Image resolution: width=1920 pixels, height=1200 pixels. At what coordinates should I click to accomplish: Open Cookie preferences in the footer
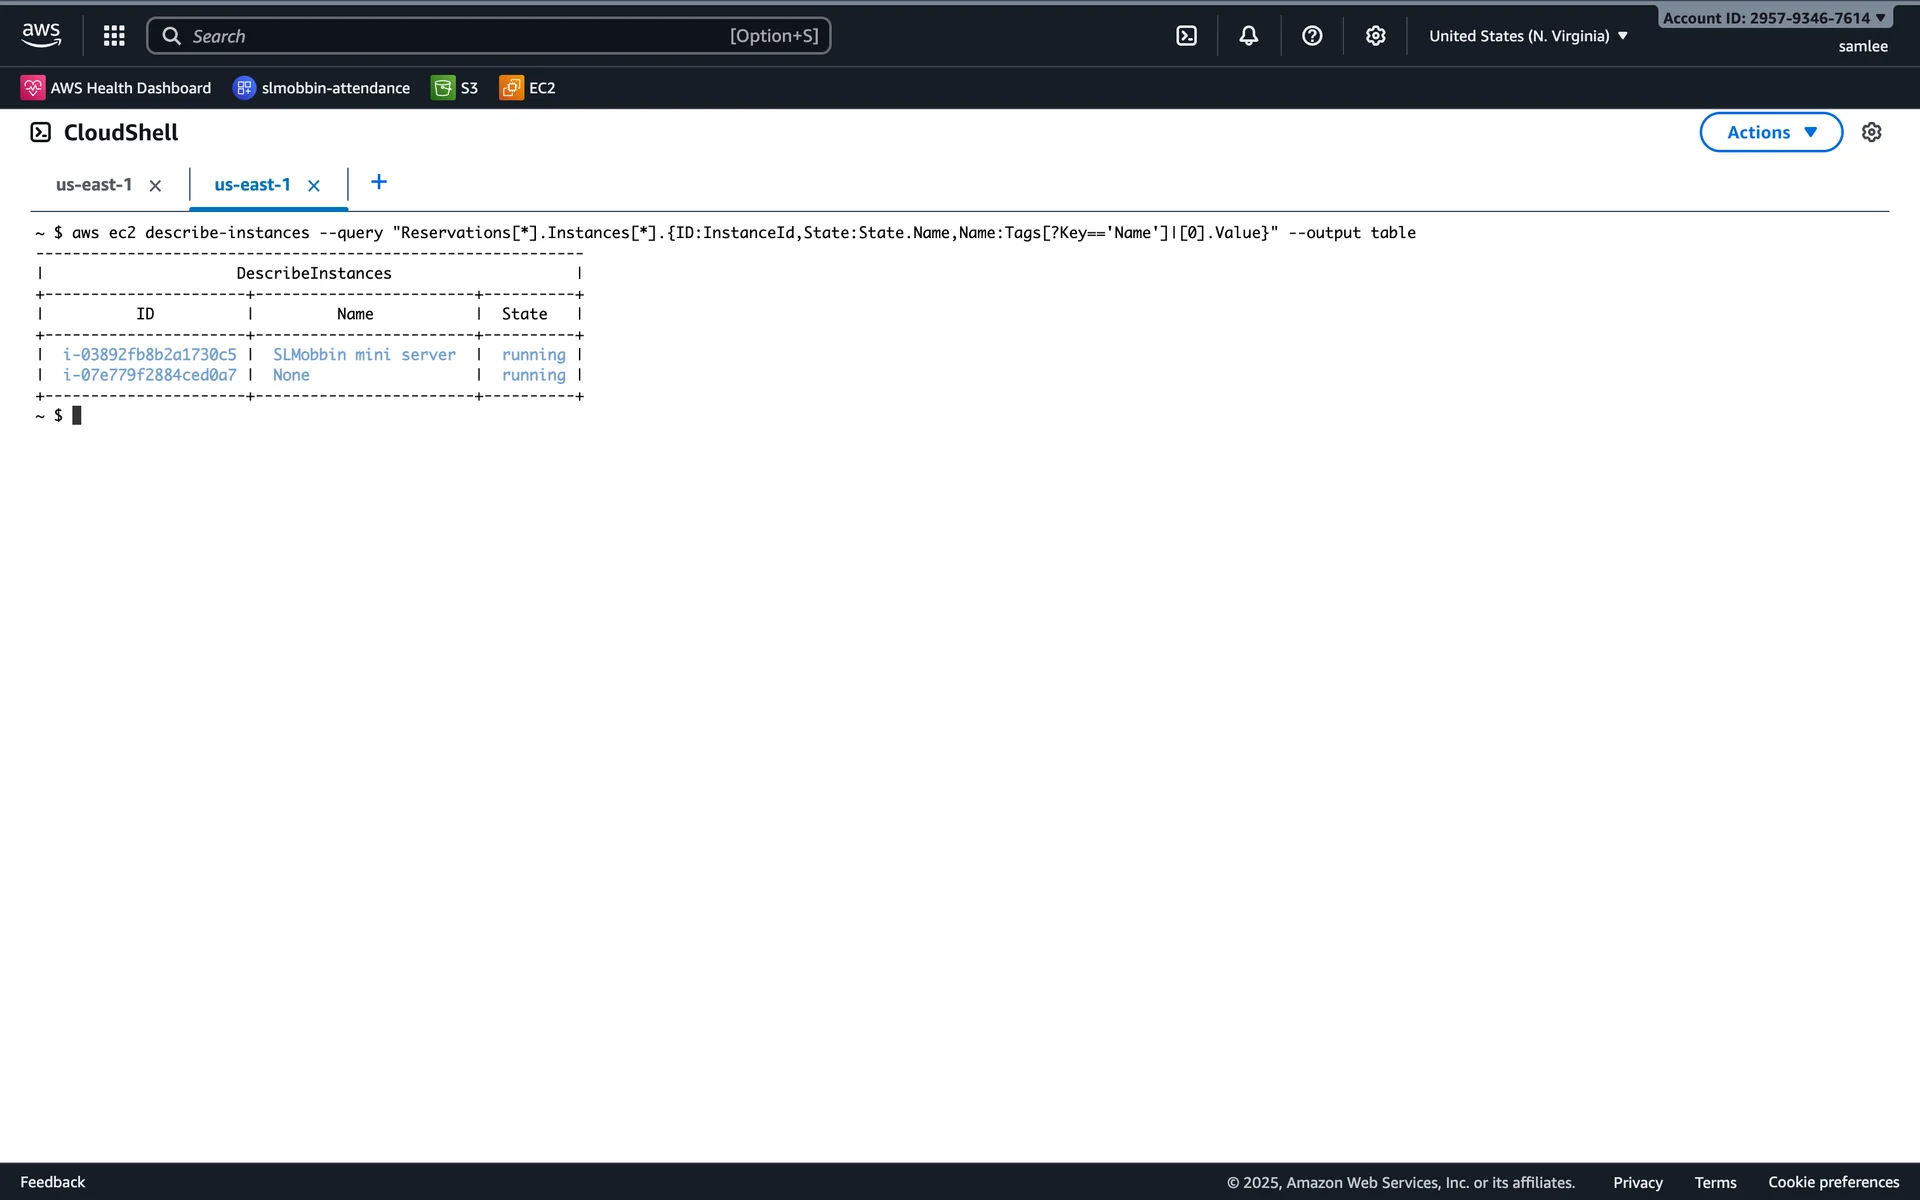[1833, 1182]
